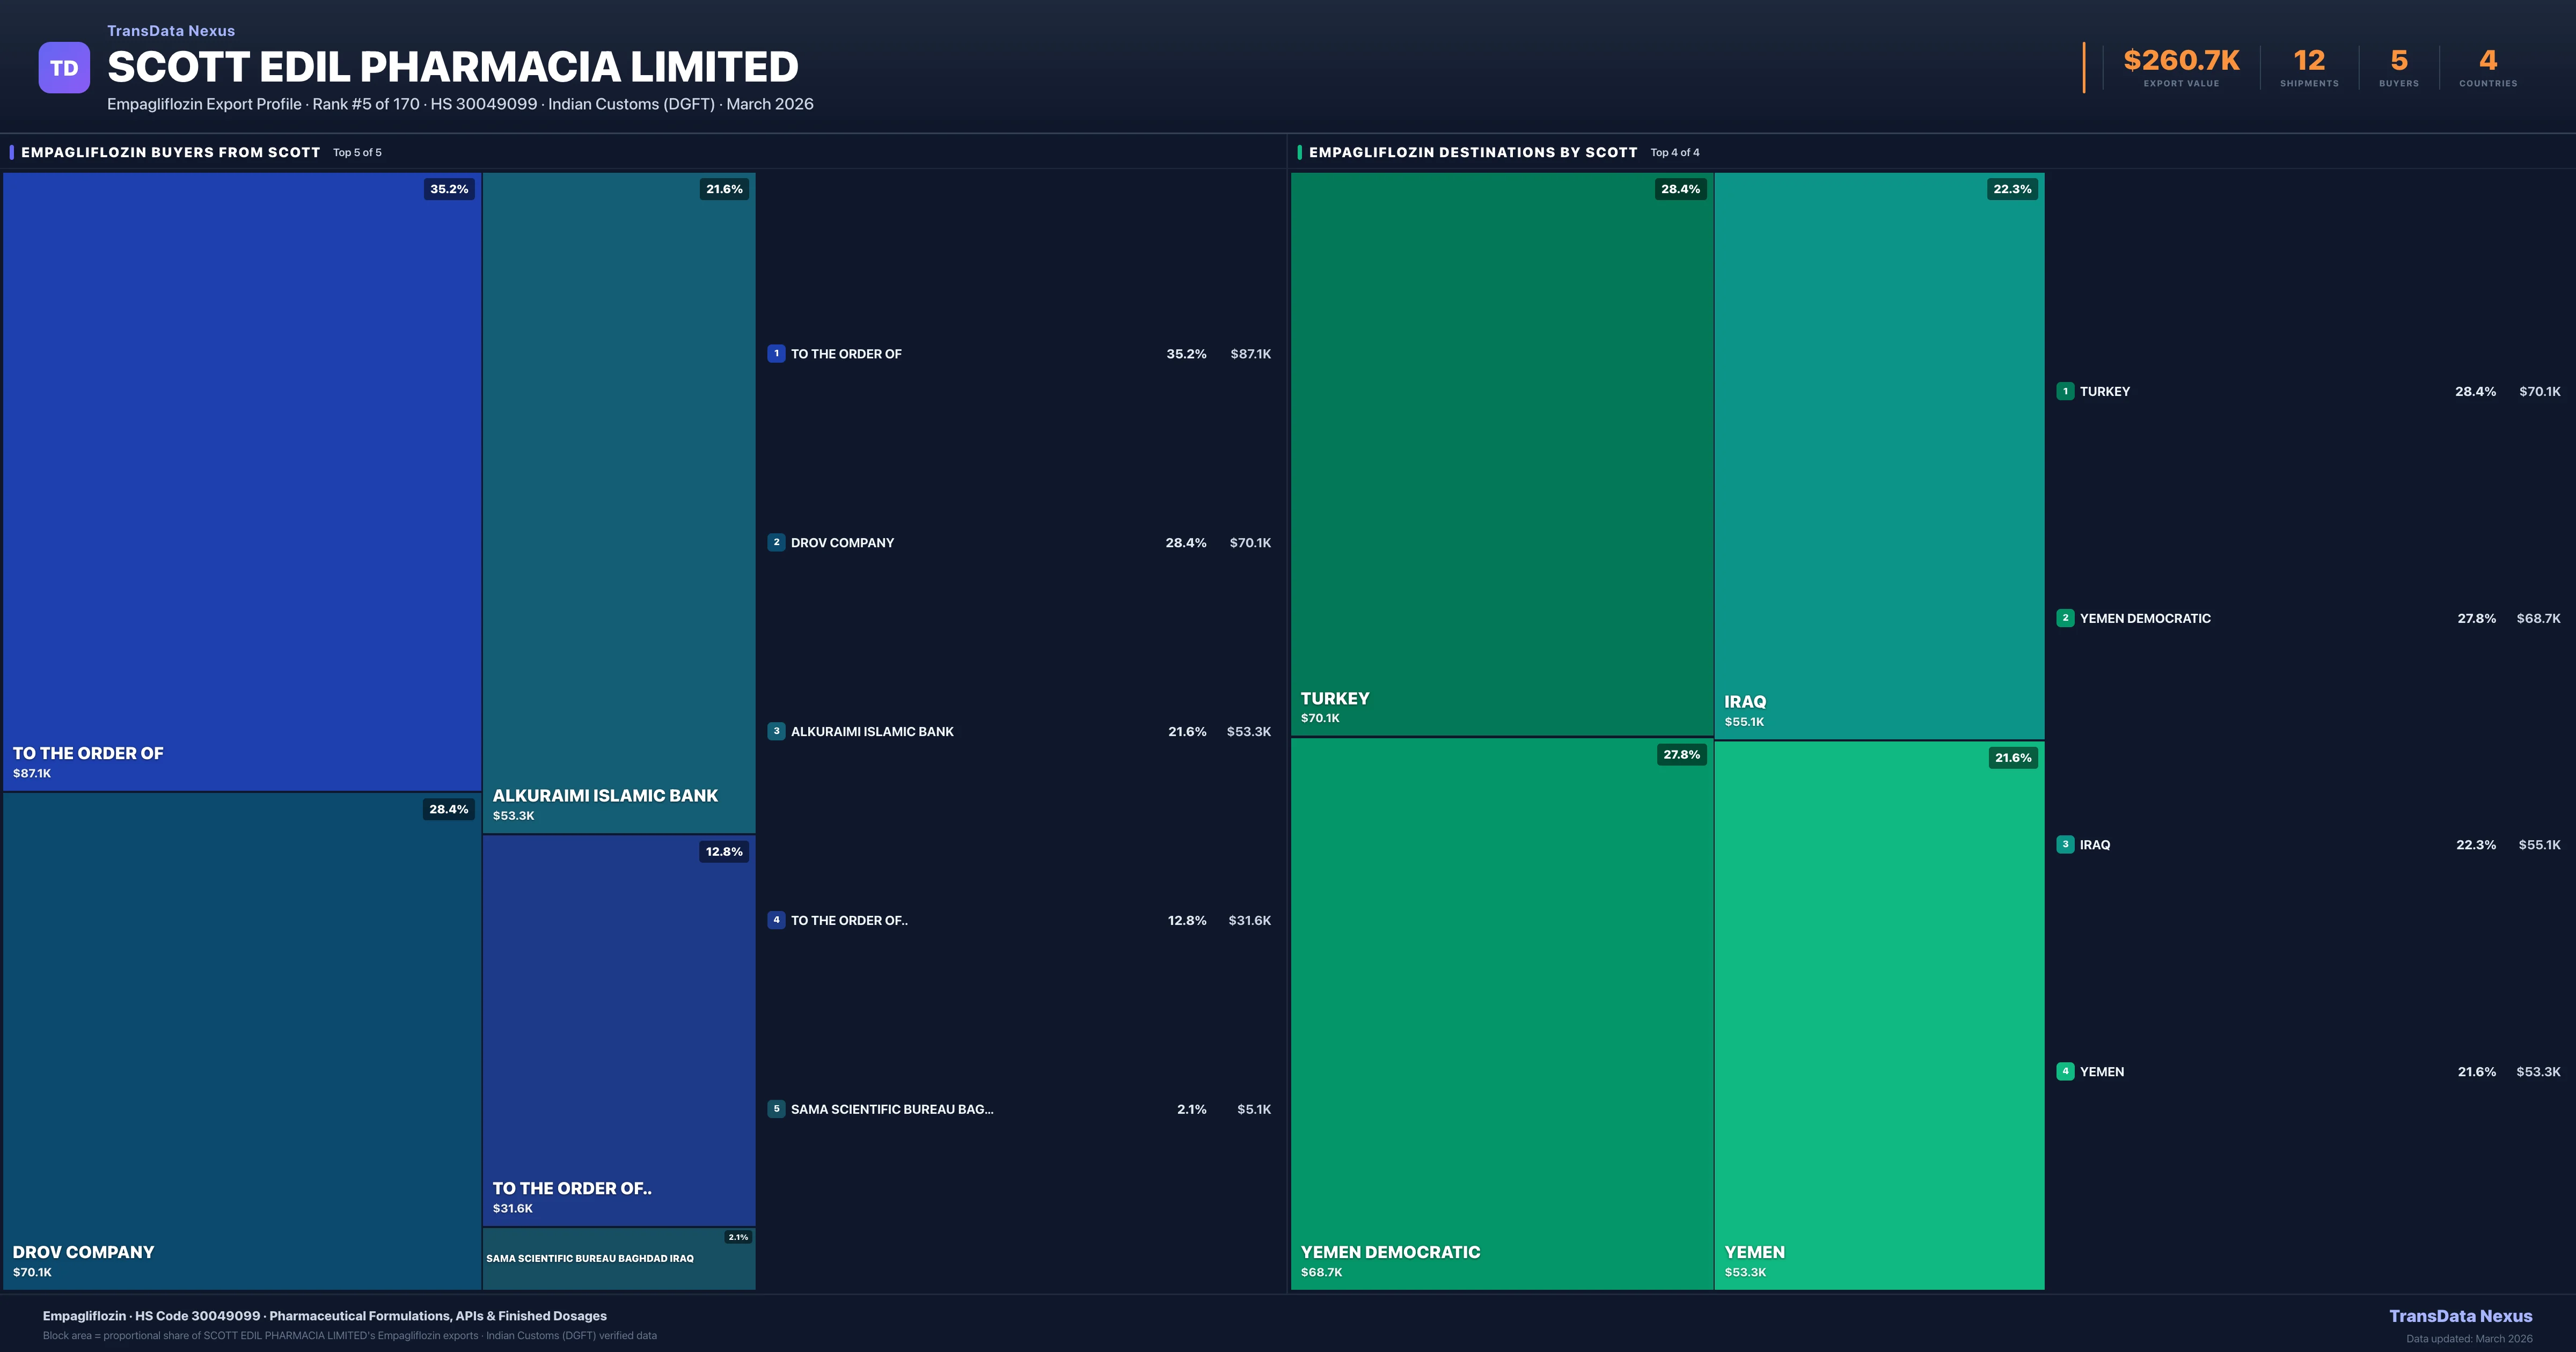Click the purple TD logo icon
The image size is (2576, 1352).
tap(64, 68)
